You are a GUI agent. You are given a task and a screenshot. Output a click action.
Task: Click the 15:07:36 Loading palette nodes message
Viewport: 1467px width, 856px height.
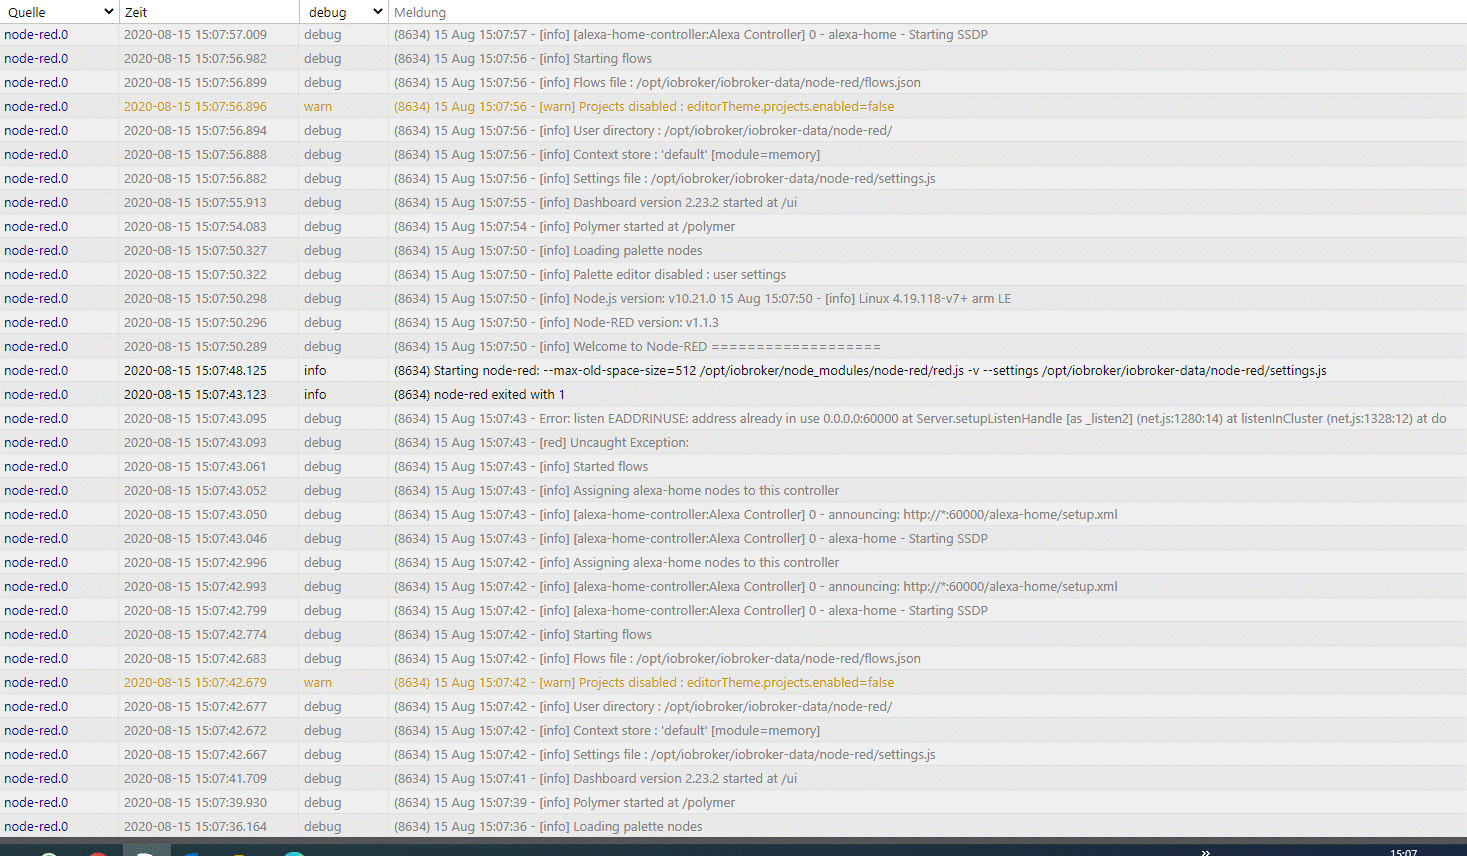coord(548,827)
